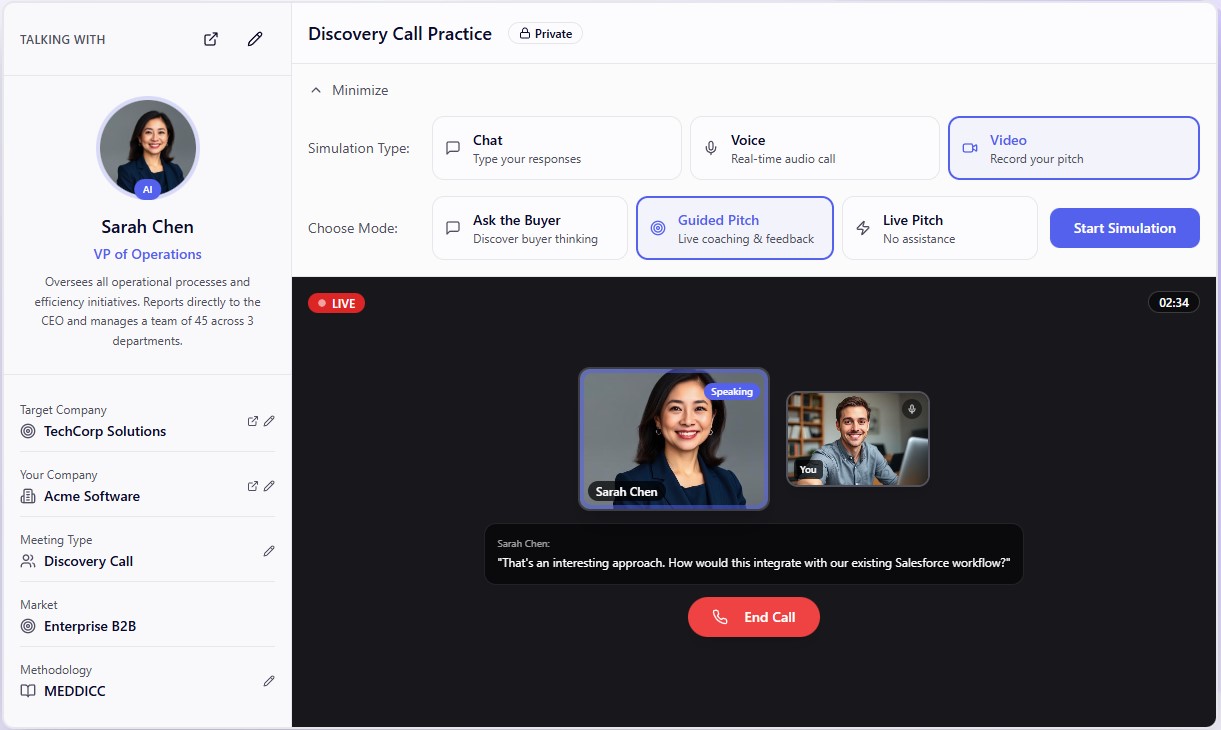Click the people icon beside Discovery Call

28,561
